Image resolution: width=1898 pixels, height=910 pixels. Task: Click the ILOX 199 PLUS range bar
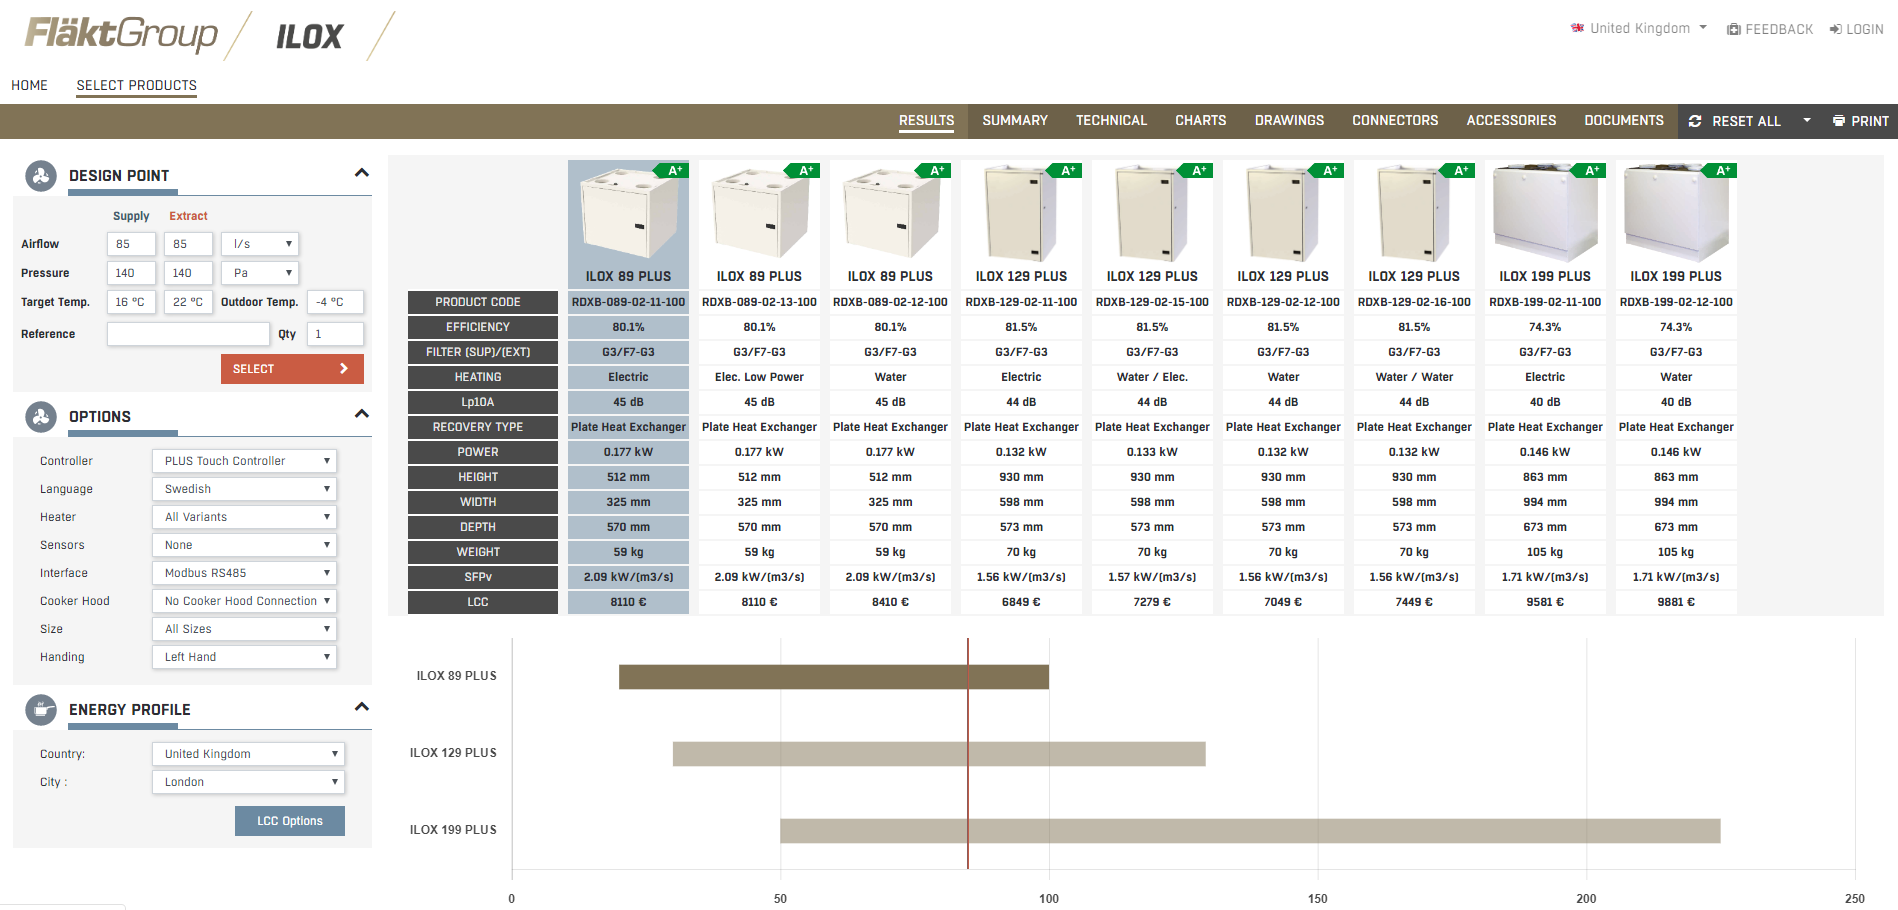(x=1250, y=831)
